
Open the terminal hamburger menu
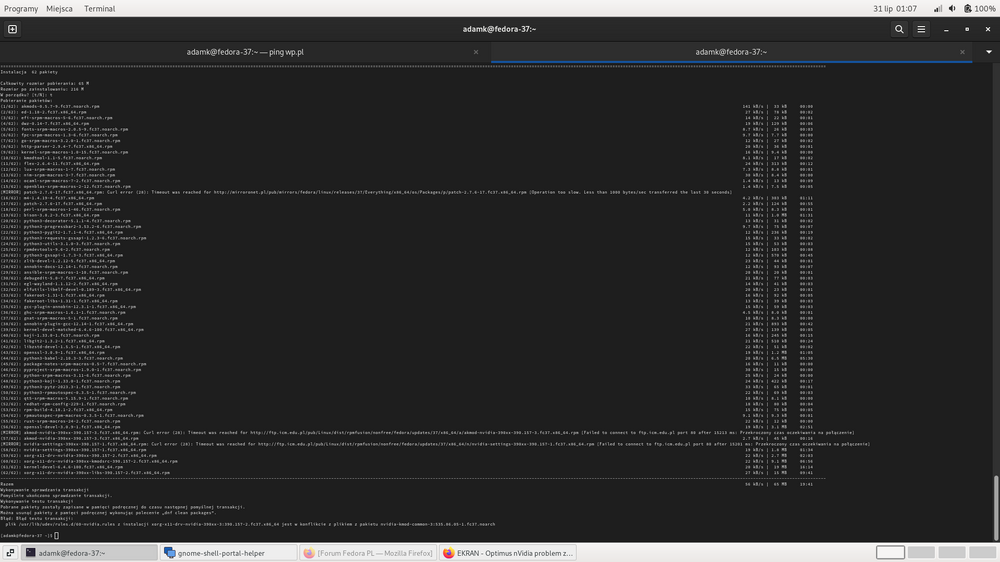coord(922,29)
